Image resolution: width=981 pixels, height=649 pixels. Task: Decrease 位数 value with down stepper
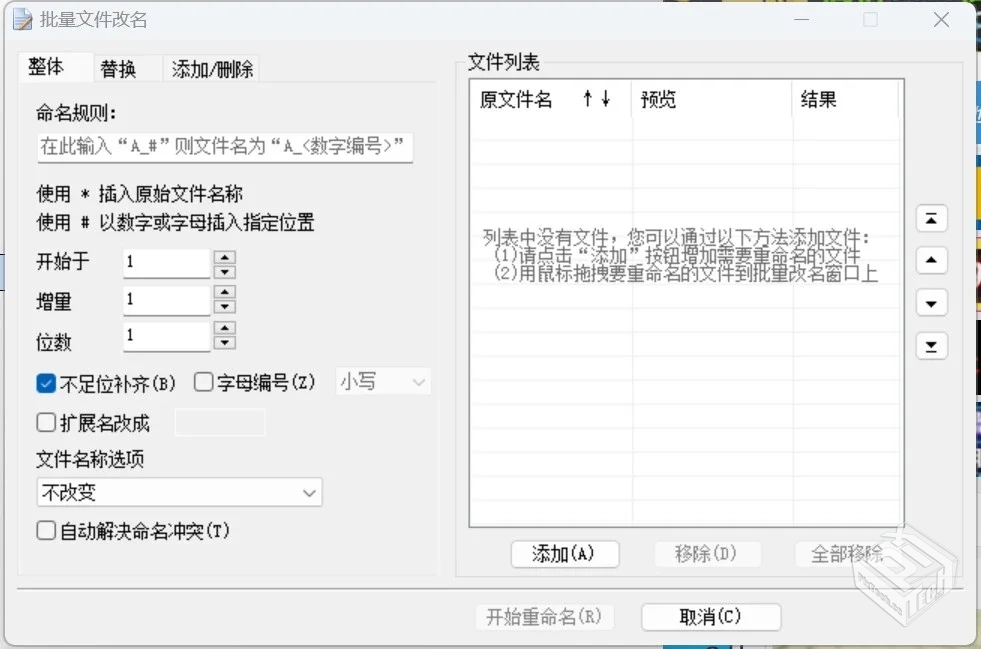tap(227, 343)
